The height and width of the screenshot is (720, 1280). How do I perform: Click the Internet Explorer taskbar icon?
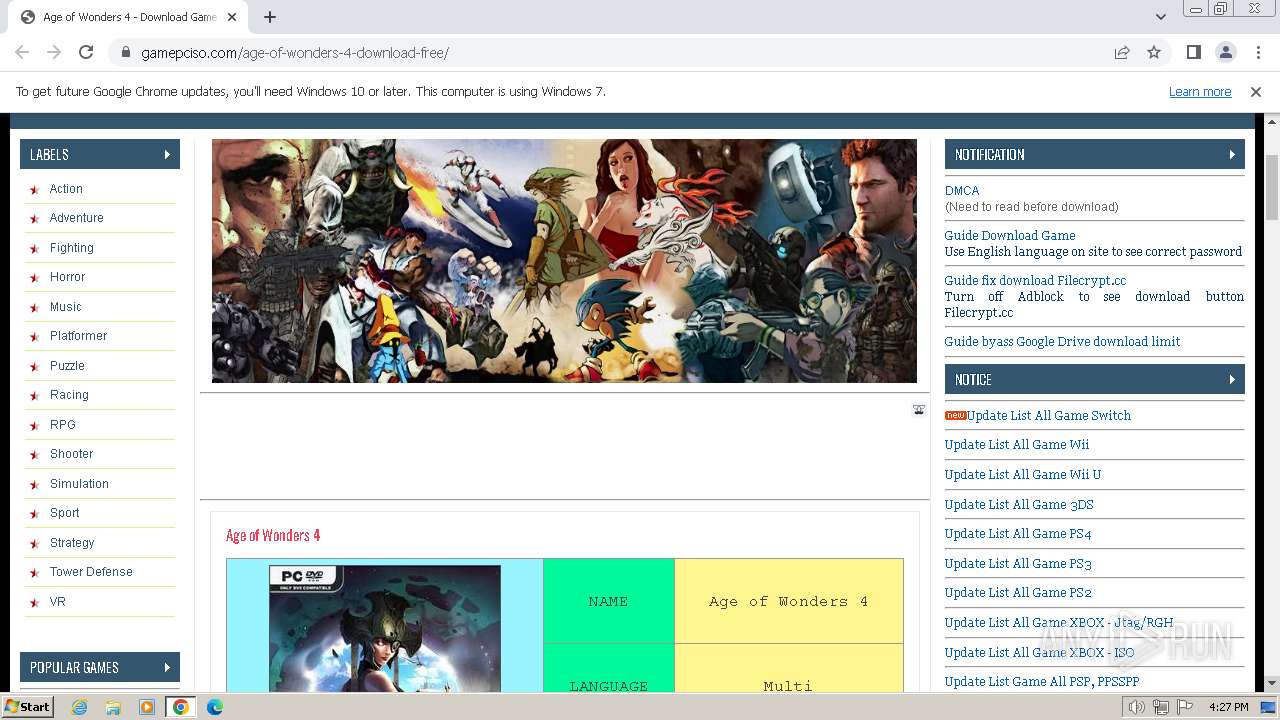80,707
